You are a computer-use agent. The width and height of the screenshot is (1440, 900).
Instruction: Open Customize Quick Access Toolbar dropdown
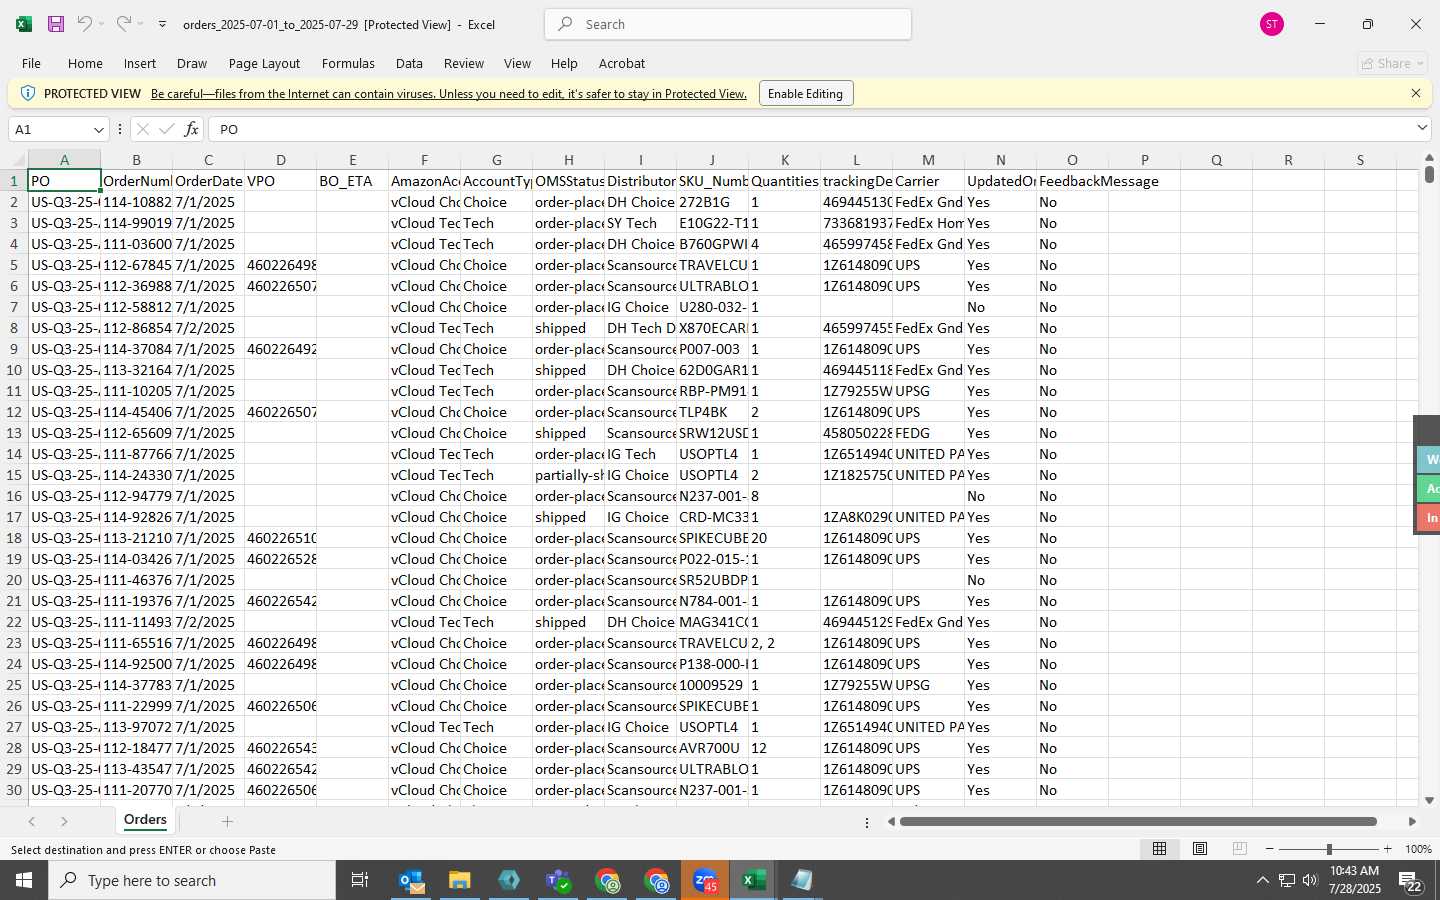click(162, 24)
